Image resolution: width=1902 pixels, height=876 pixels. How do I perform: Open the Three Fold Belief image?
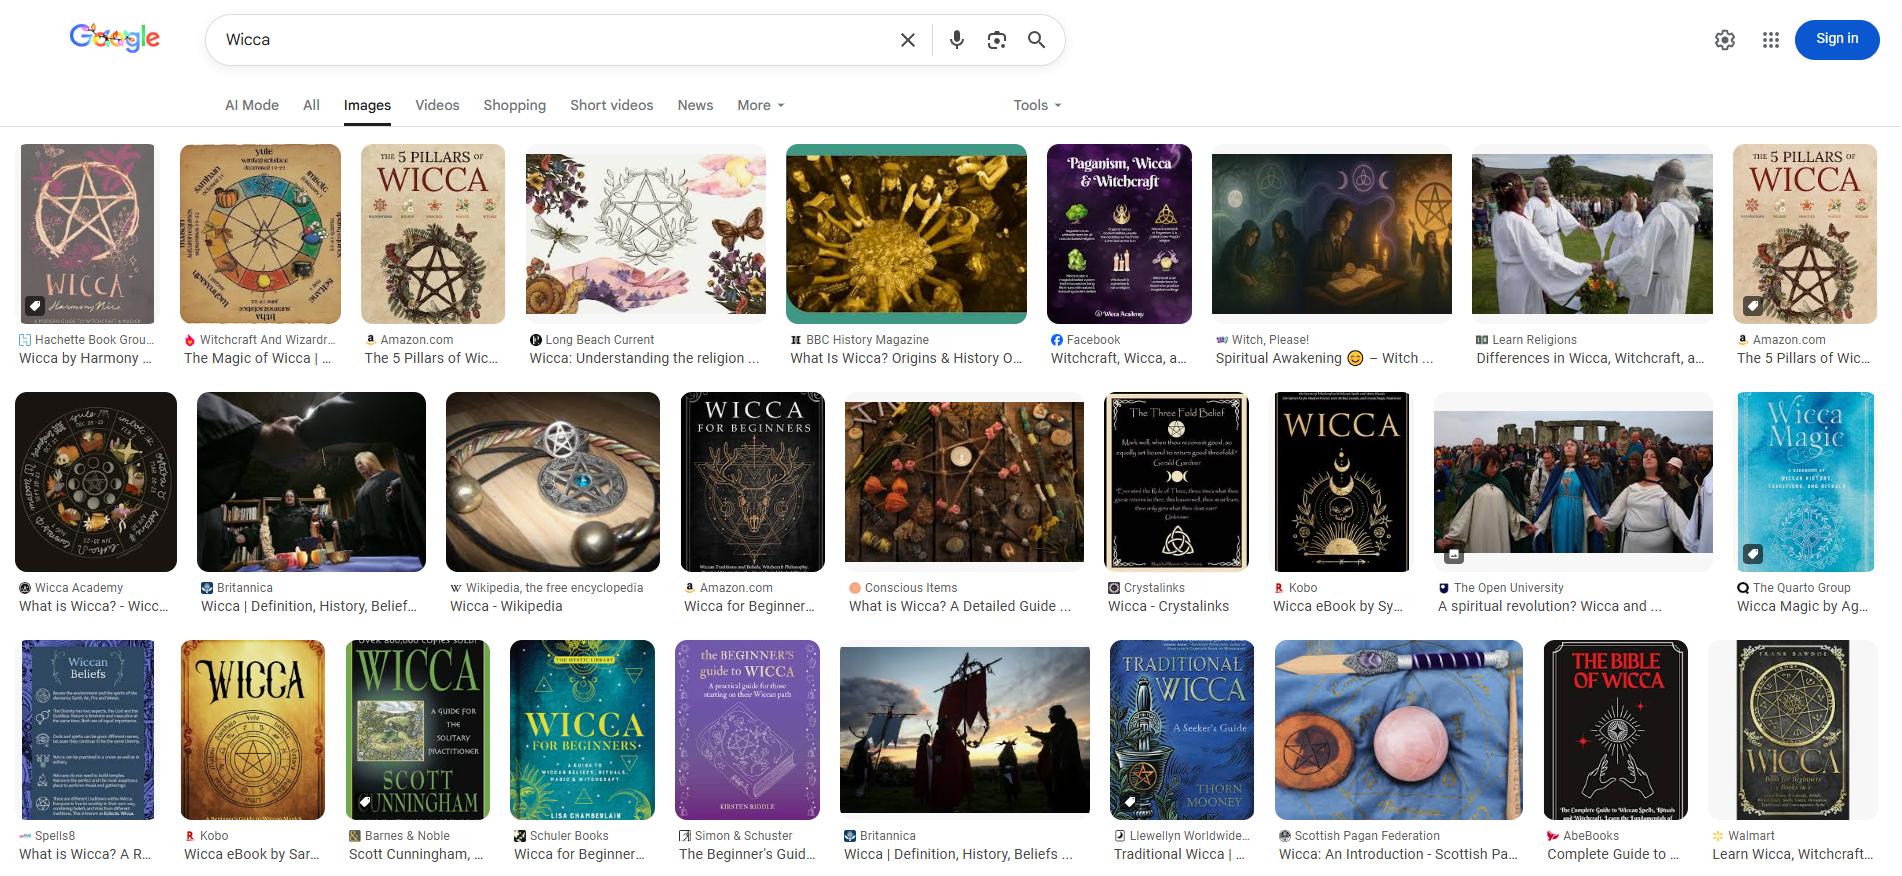(1176, 482)
